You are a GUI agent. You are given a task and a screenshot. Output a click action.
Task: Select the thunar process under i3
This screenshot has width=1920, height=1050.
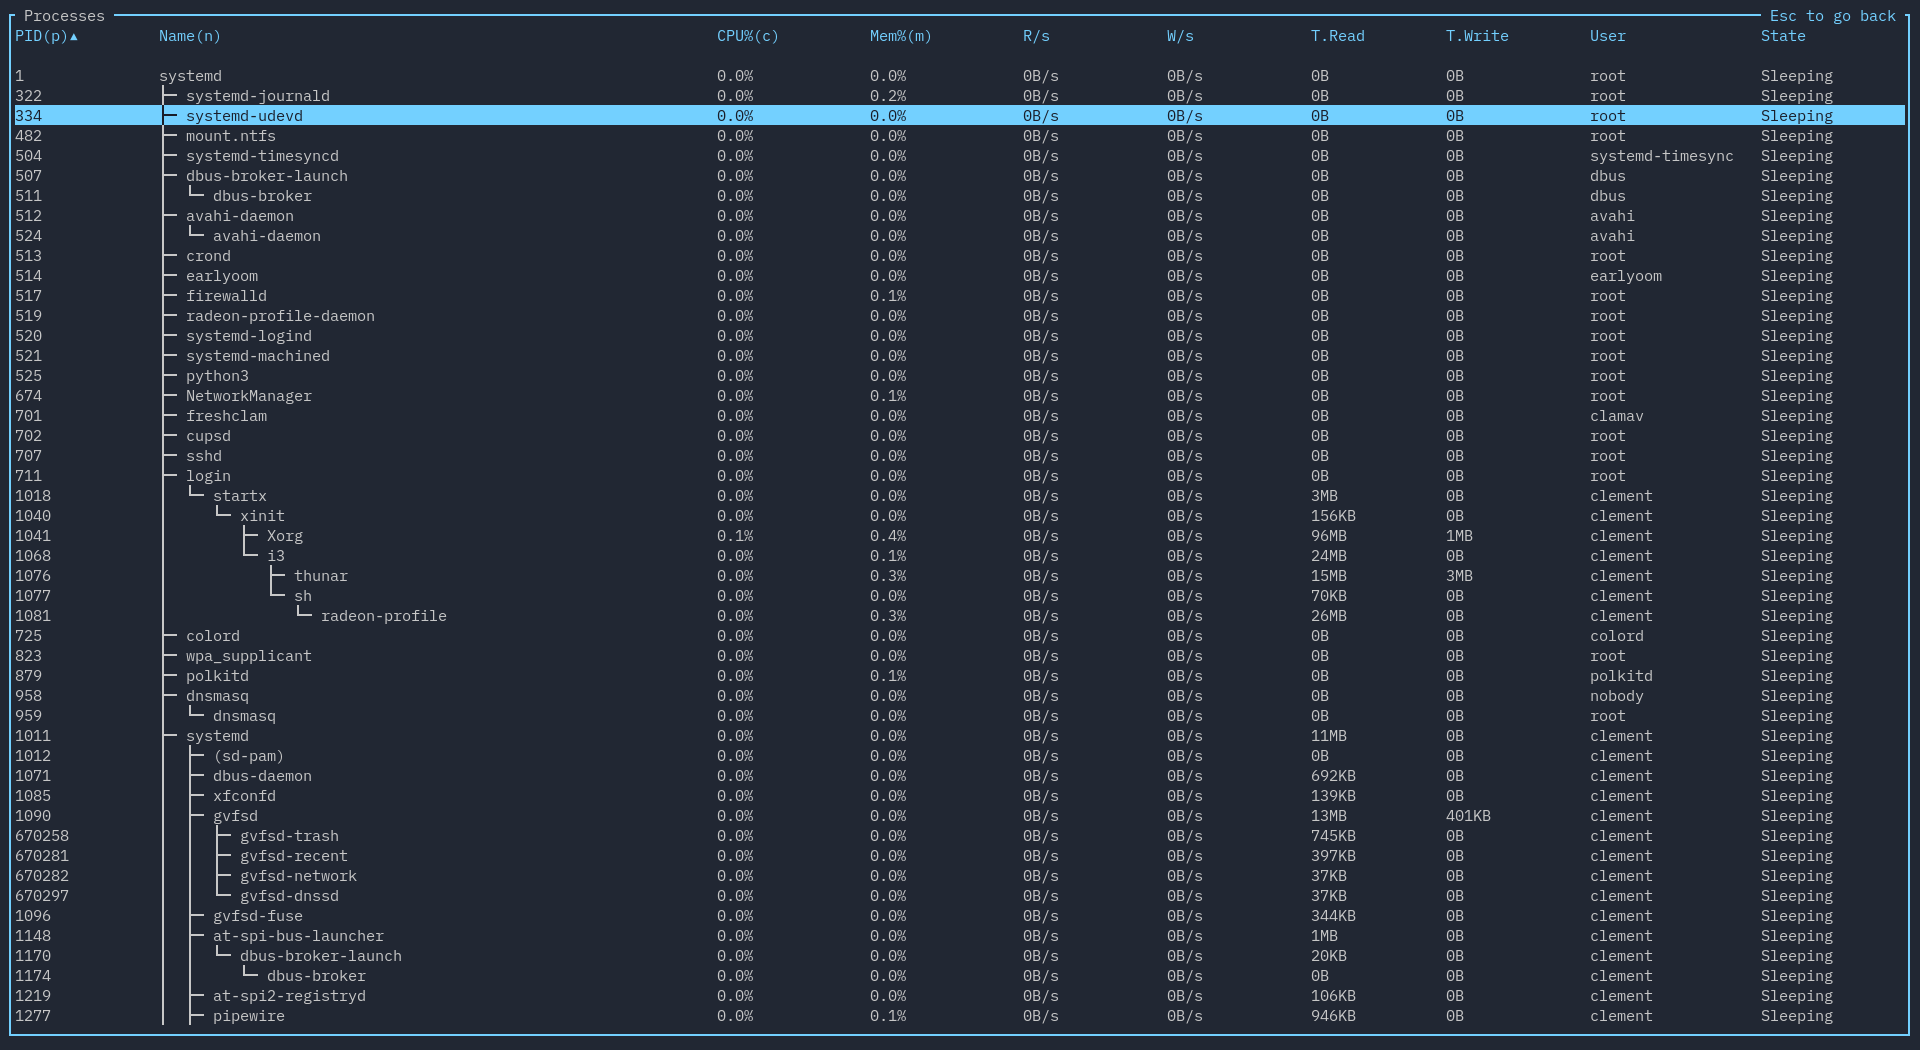tap(320, 576)
